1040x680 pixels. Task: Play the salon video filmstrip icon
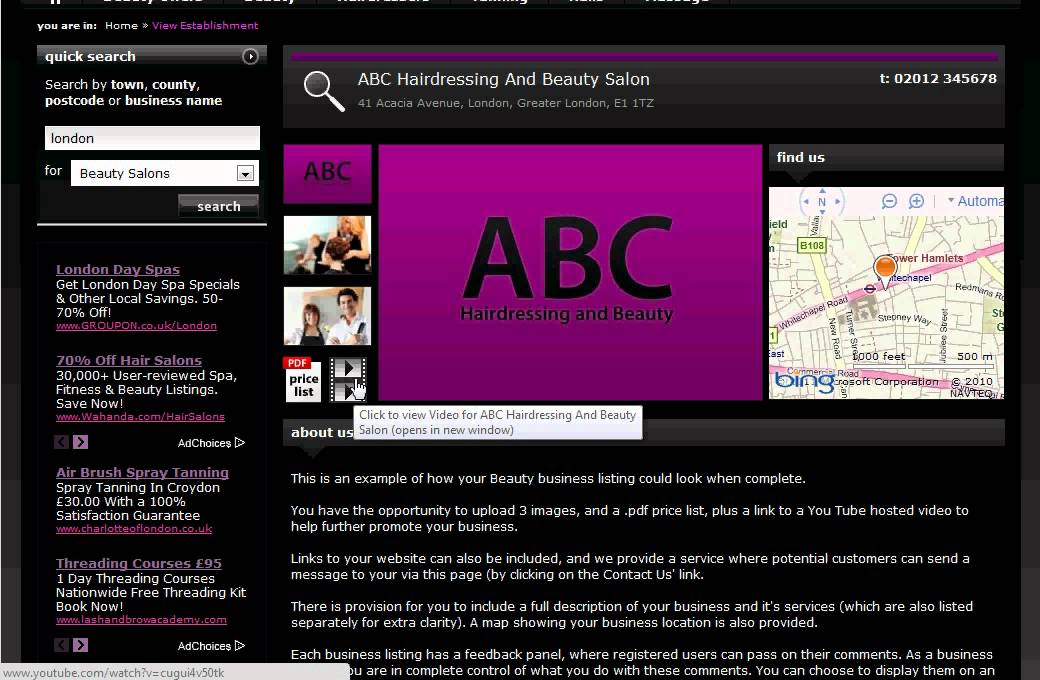[x=348, y=379]
